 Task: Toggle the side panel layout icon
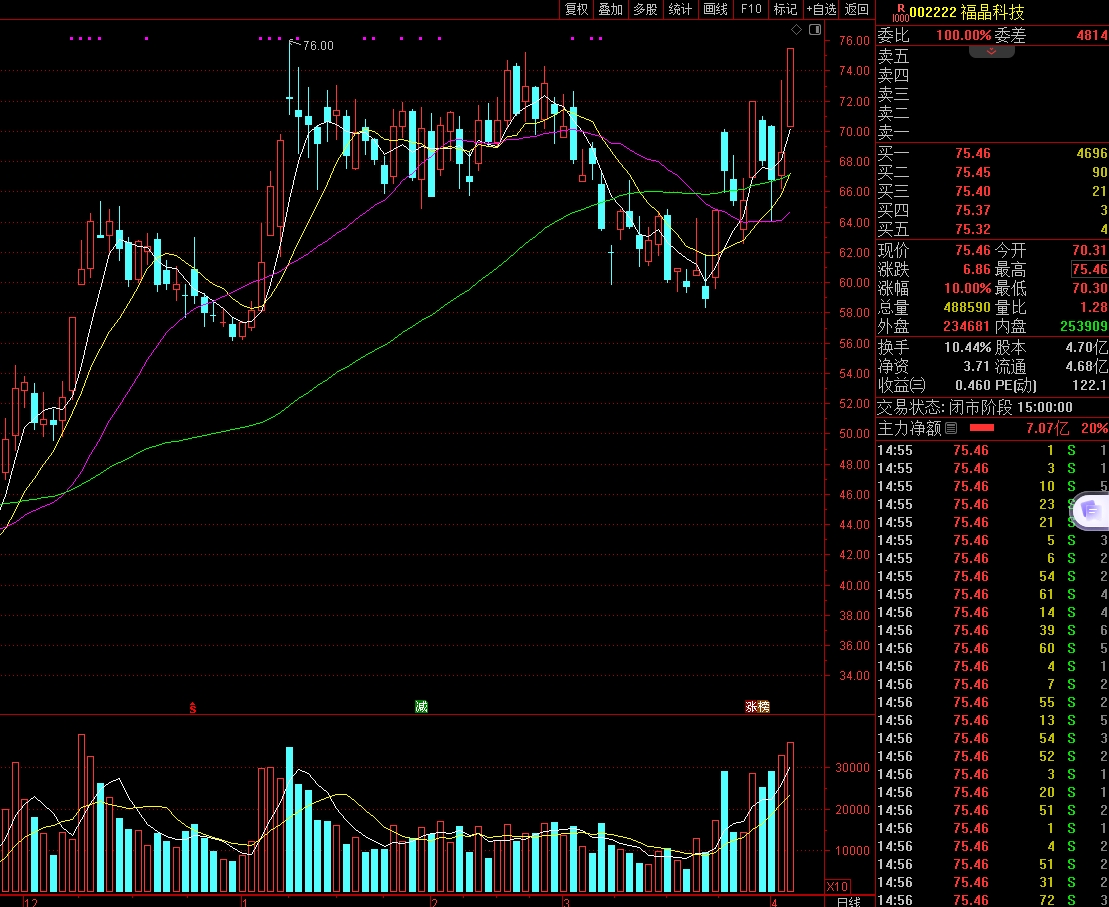point(815,30)
